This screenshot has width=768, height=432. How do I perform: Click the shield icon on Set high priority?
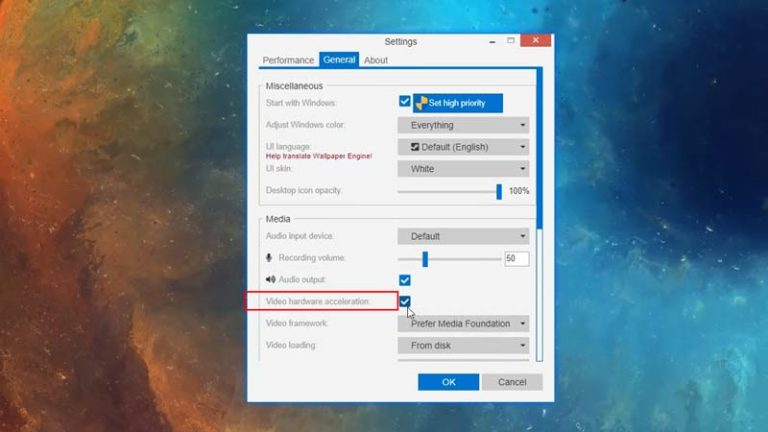422,103
